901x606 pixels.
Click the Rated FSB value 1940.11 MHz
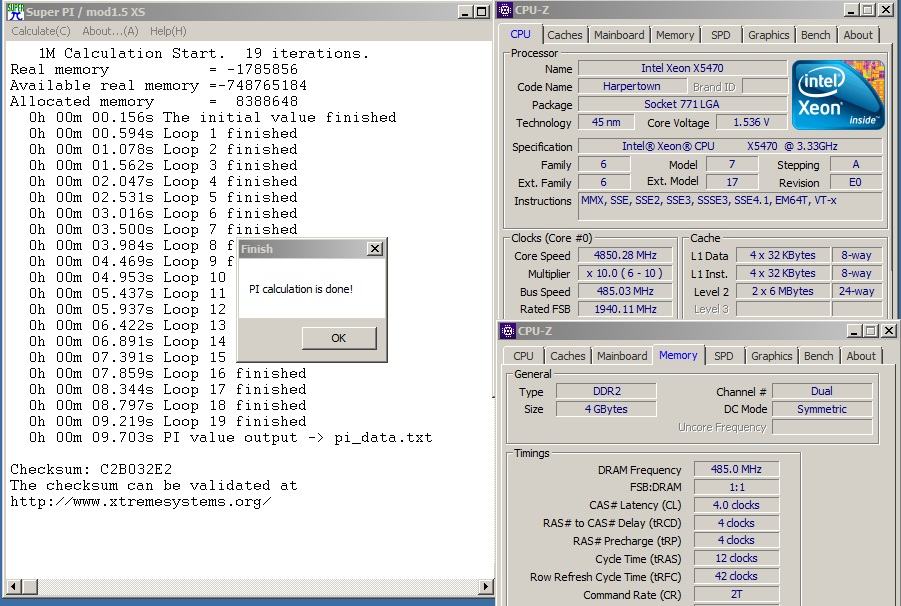[x=625, y=309]
